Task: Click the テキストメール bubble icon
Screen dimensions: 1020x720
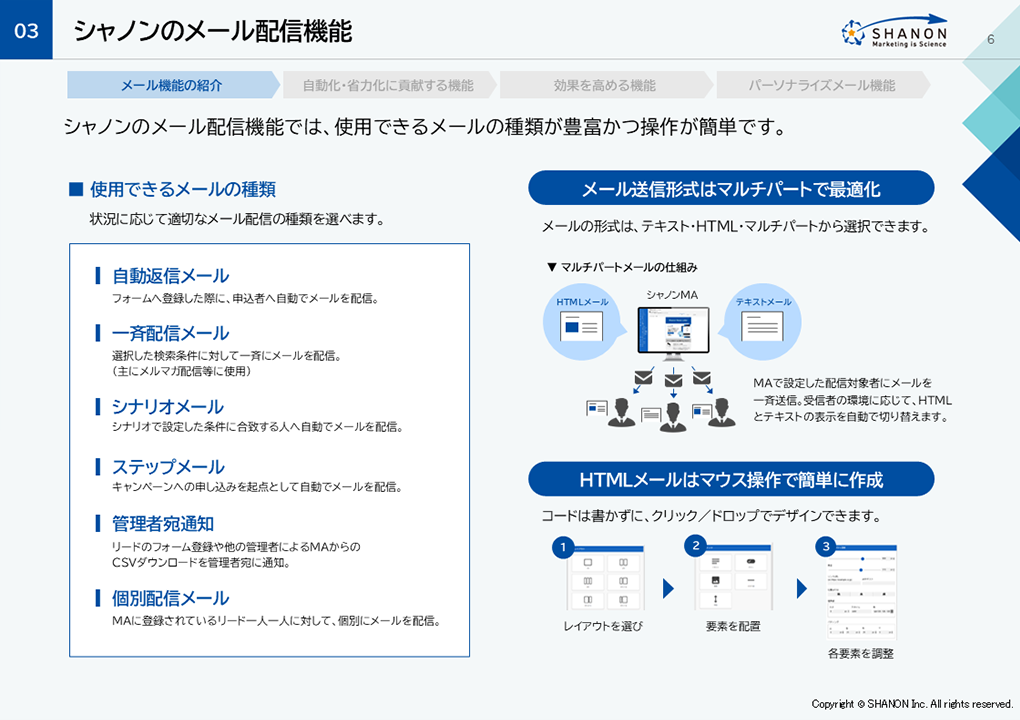Action: (761, 322)
